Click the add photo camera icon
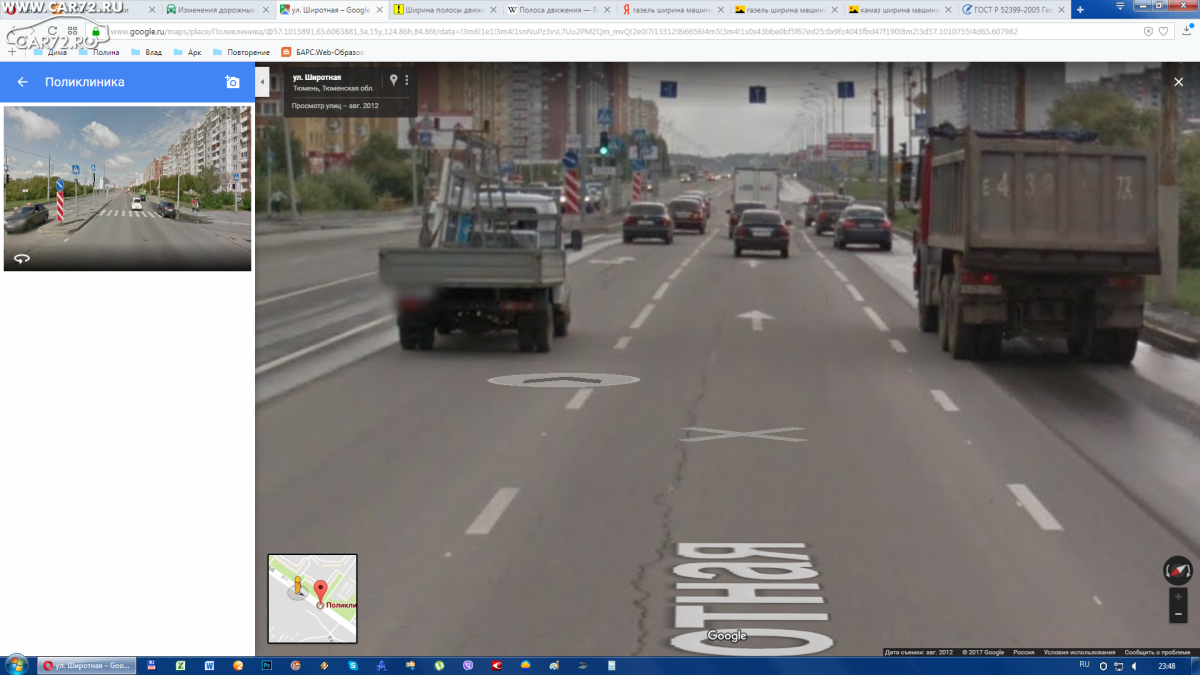The image size is (1200, 675). 233,82
